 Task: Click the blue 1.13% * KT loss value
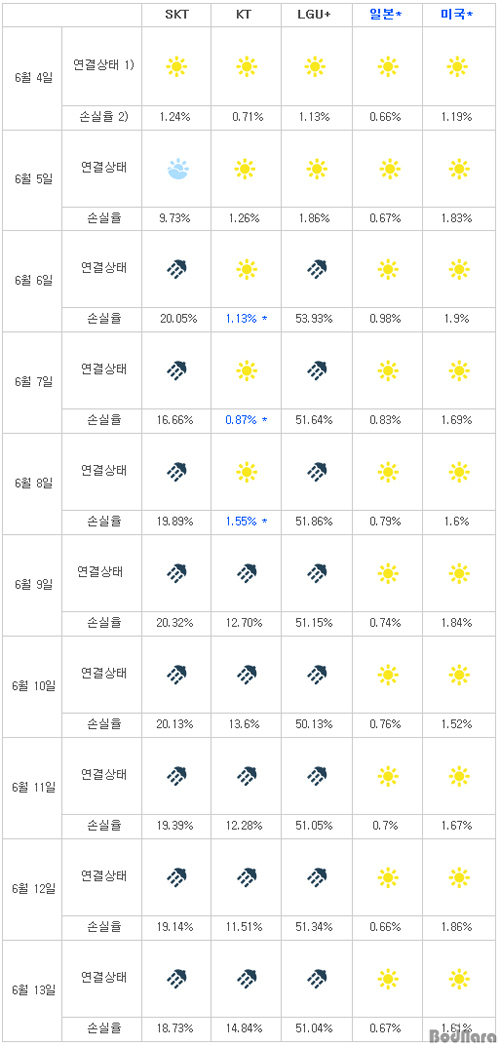click(246, 318)
